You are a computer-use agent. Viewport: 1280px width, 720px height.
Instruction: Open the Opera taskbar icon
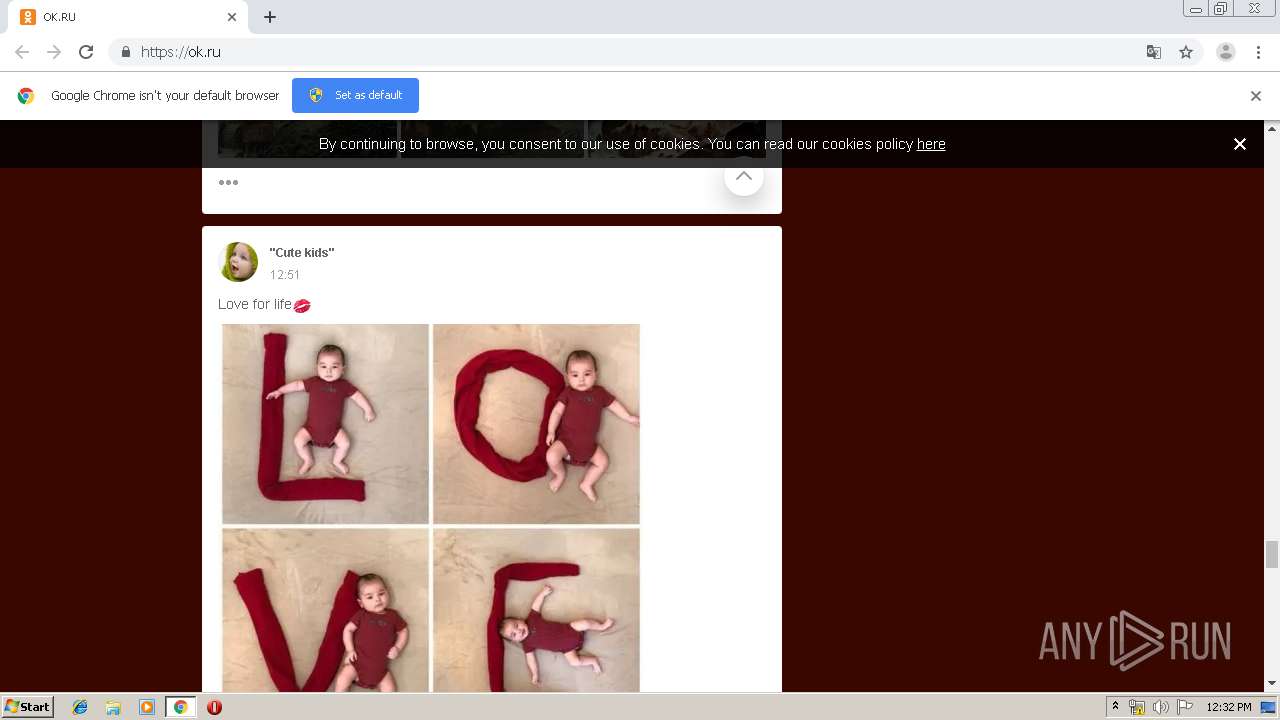214,707
